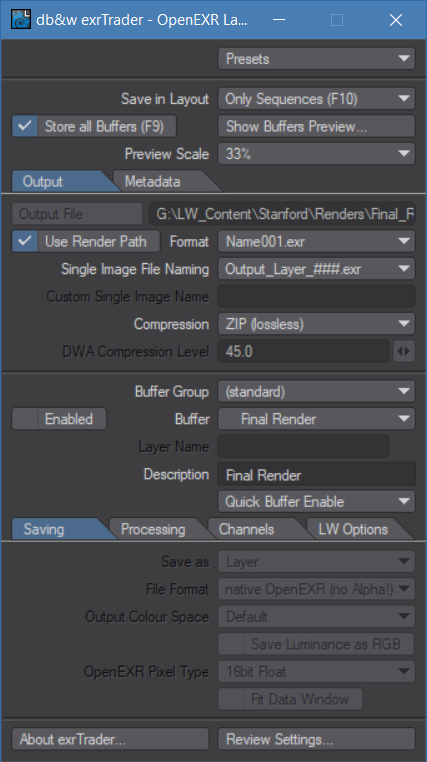Image resolution: width=427 pixels, height=762 pixels.
Task: Click About exrTrader button
Action: point(110,739)
